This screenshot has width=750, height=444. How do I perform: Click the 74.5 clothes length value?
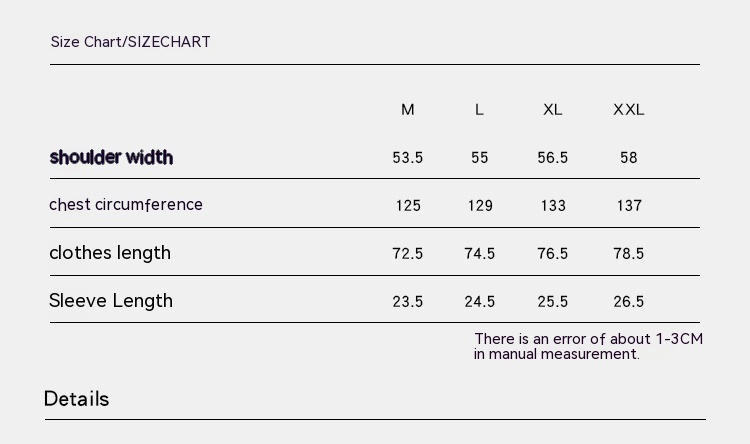coord(480,254)
